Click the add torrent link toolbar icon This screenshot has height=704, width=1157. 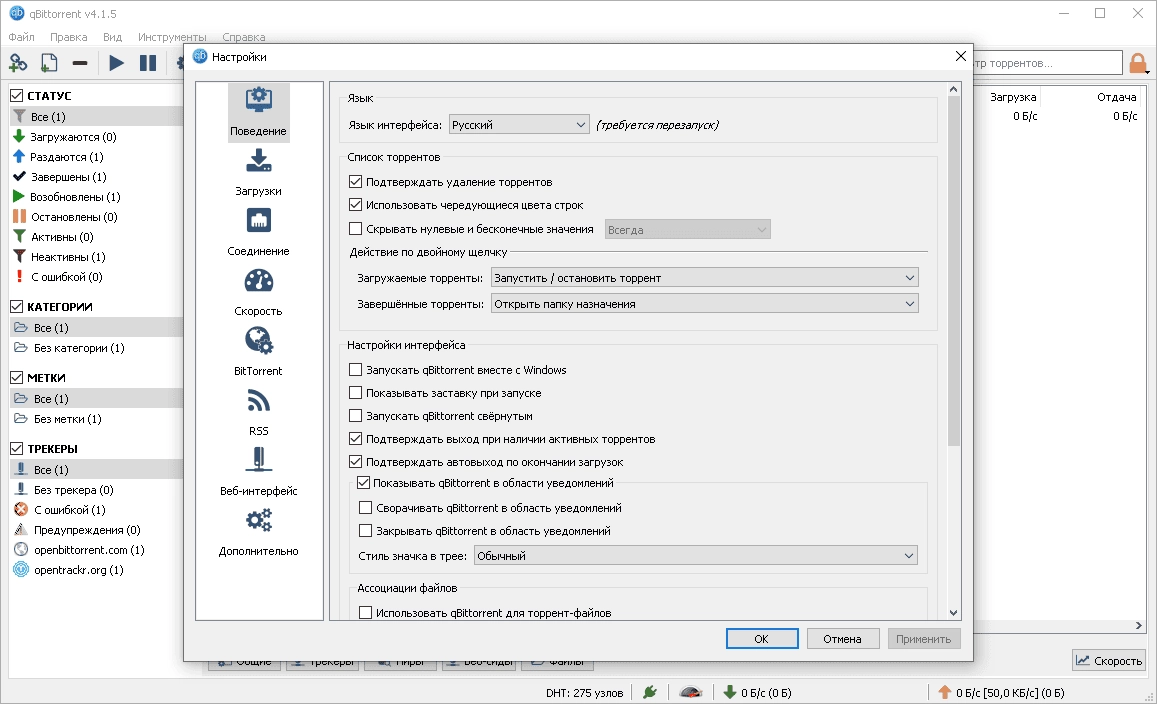coord(18,63)
